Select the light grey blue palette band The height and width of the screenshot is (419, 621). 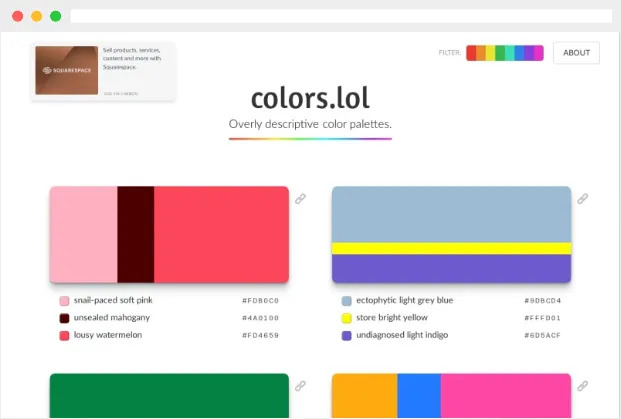tap(451, 214)
